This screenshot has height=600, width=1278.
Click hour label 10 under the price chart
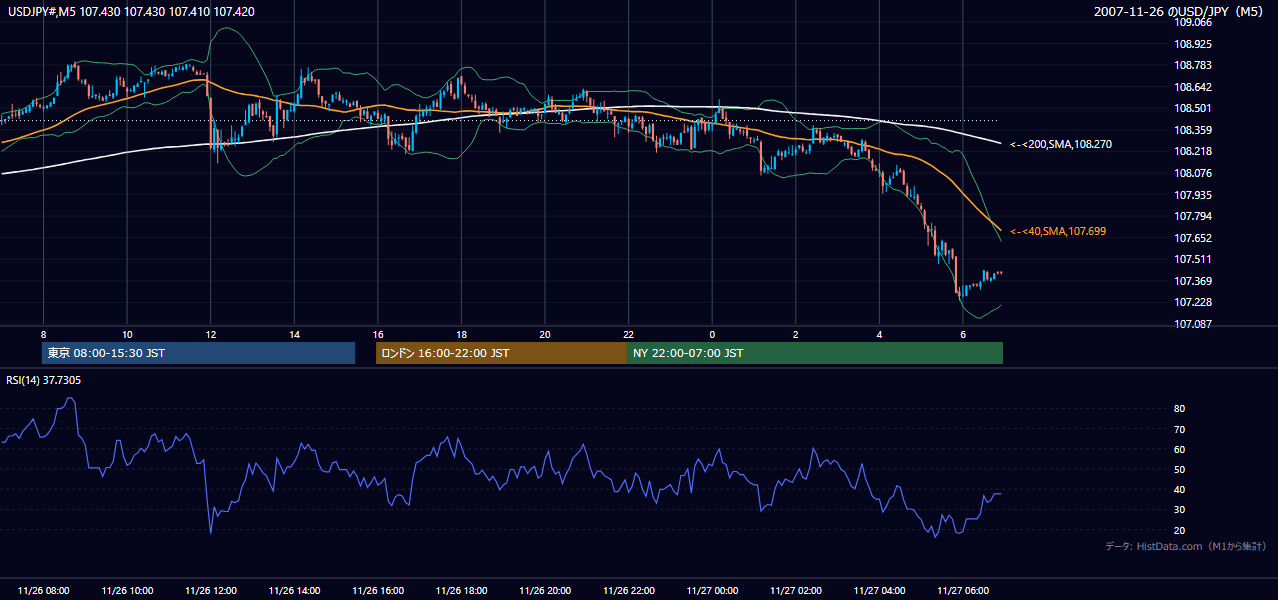click(x=127, y=334)
